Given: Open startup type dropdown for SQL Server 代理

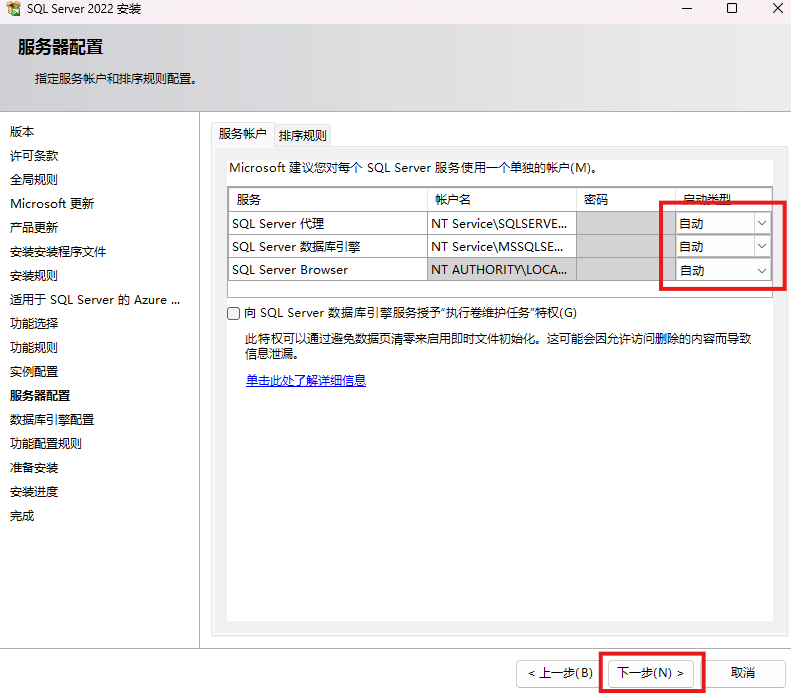Looking at the screenshot, I should click(x=761, y=223).
